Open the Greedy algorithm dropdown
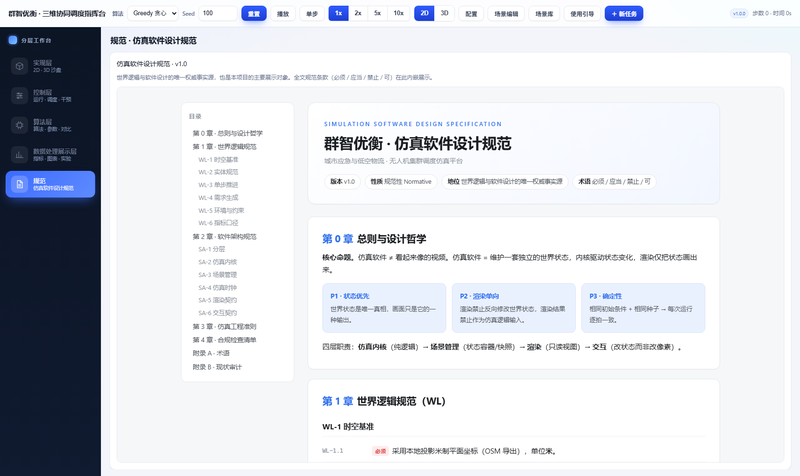The width and height of the screenshot is (800, 476). (x=153, y=13)
